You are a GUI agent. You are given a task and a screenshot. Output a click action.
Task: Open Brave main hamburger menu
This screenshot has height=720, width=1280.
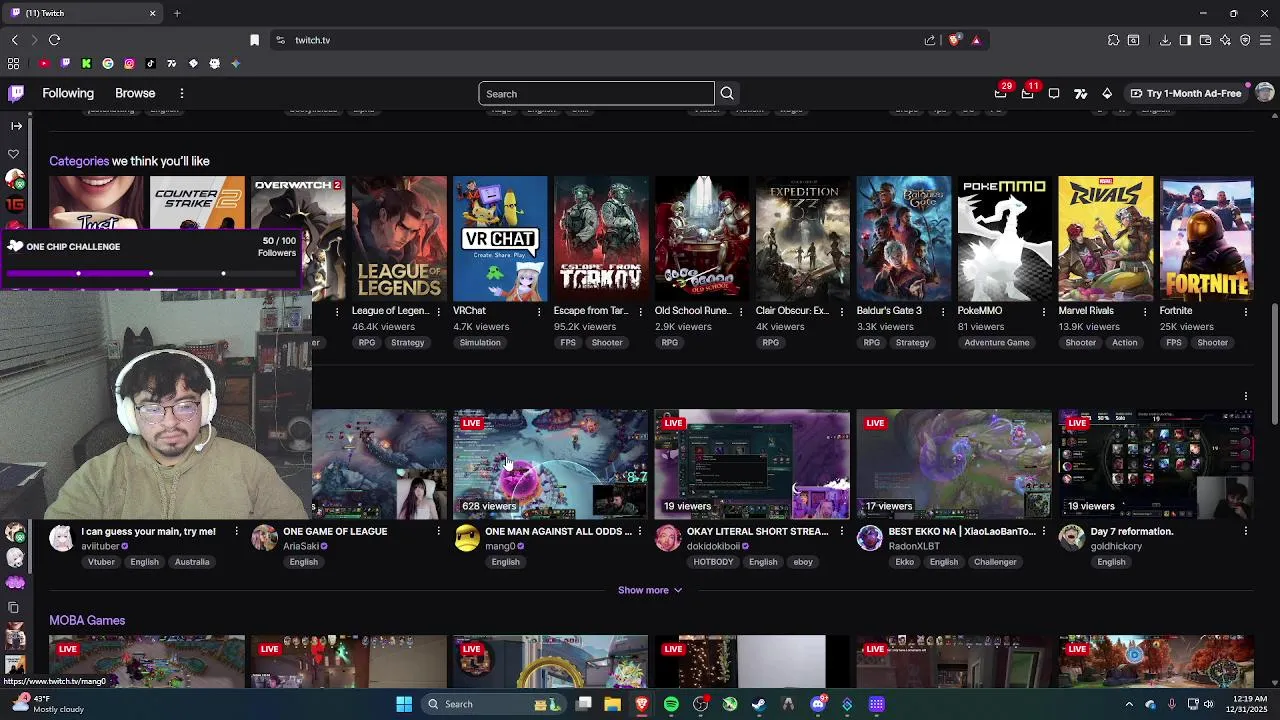[x=1265, y=40]
